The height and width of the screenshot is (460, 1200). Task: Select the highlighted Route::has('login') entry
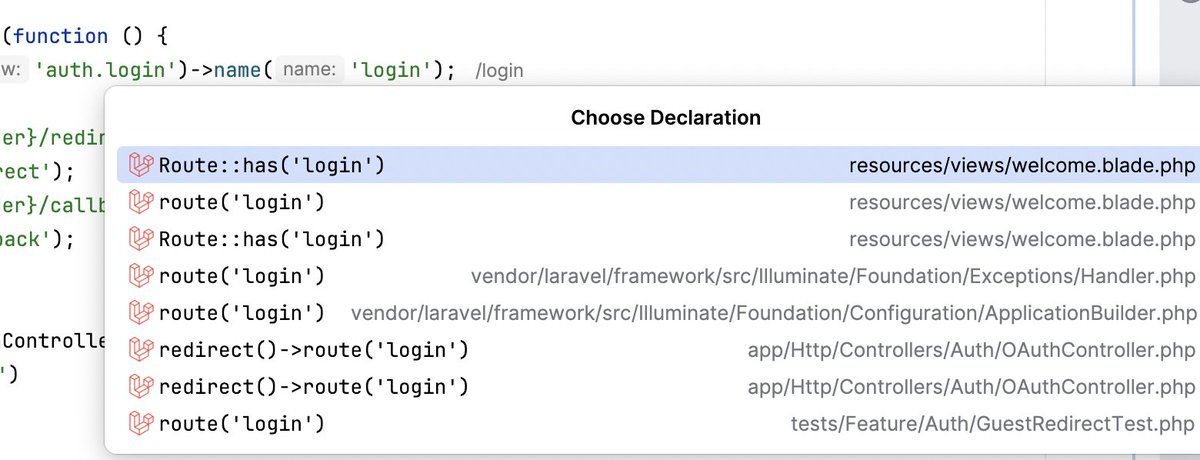(660, 165)
